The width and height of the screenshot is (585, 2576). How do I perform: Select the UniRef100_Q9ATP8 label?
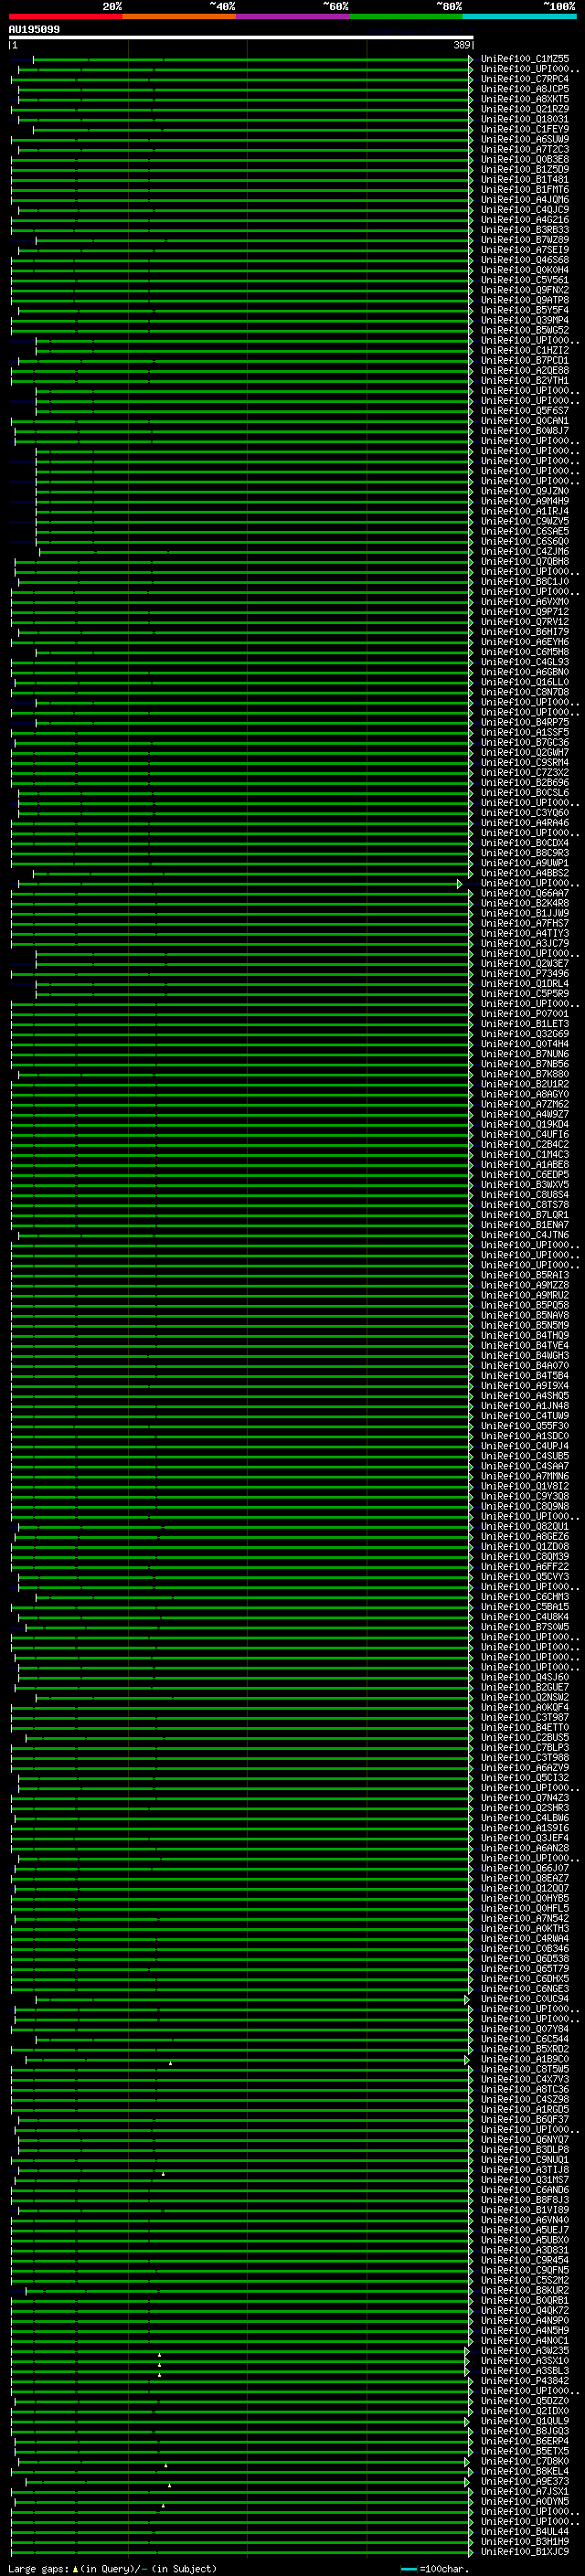tap(525, 300)
